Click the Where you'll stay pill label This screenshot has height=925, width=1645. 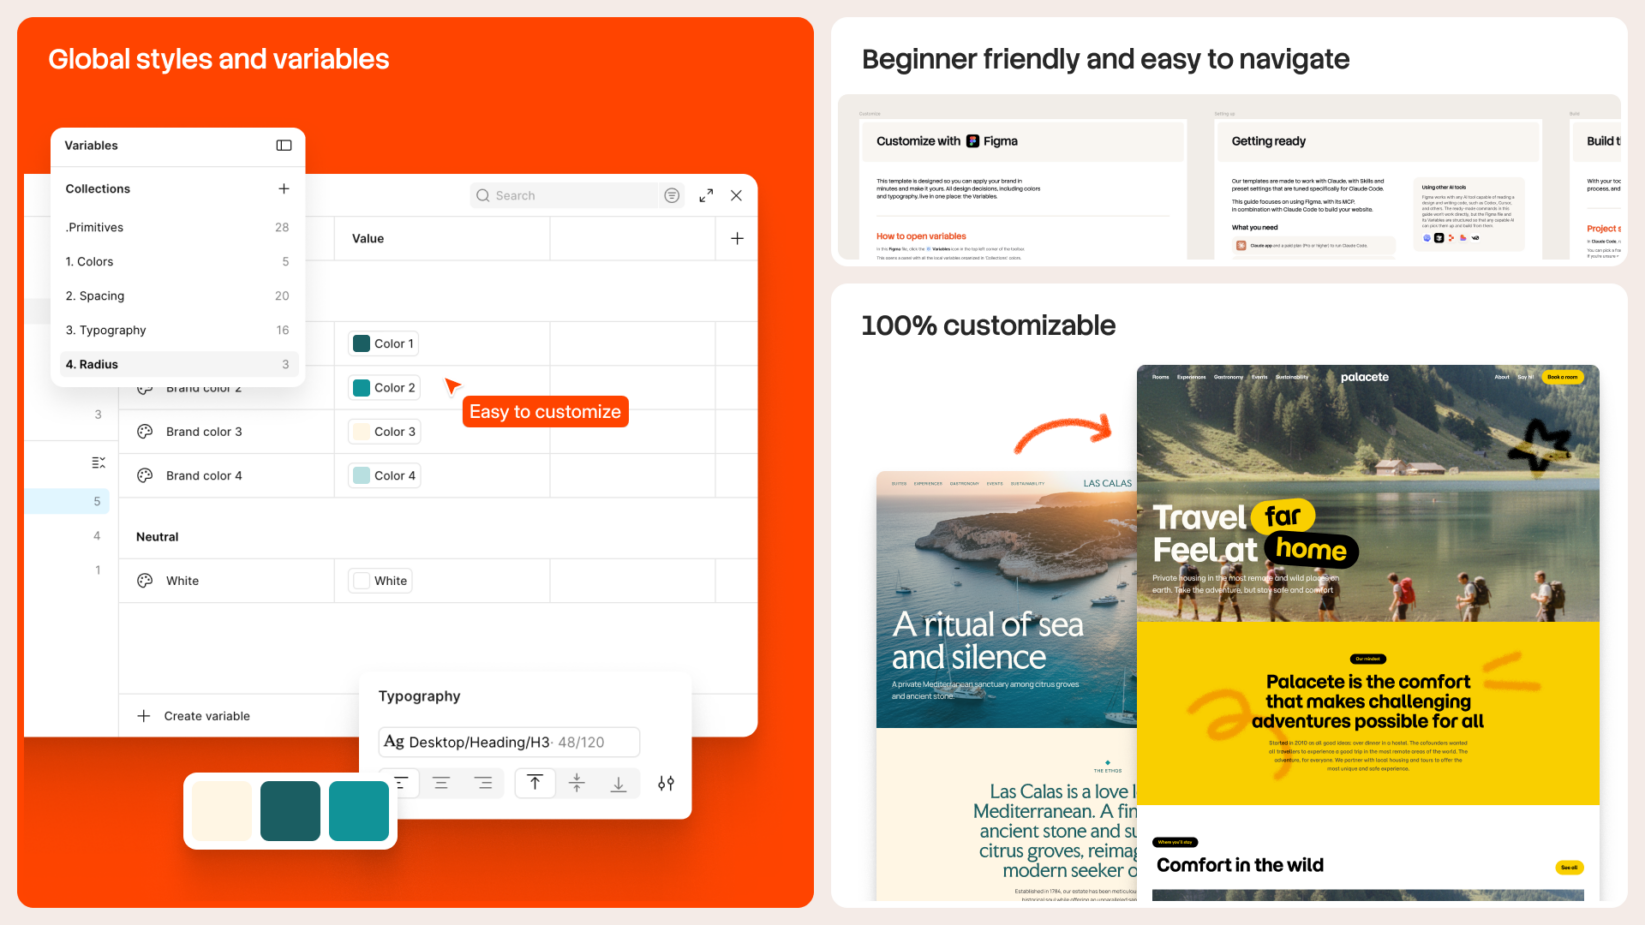1175,842
